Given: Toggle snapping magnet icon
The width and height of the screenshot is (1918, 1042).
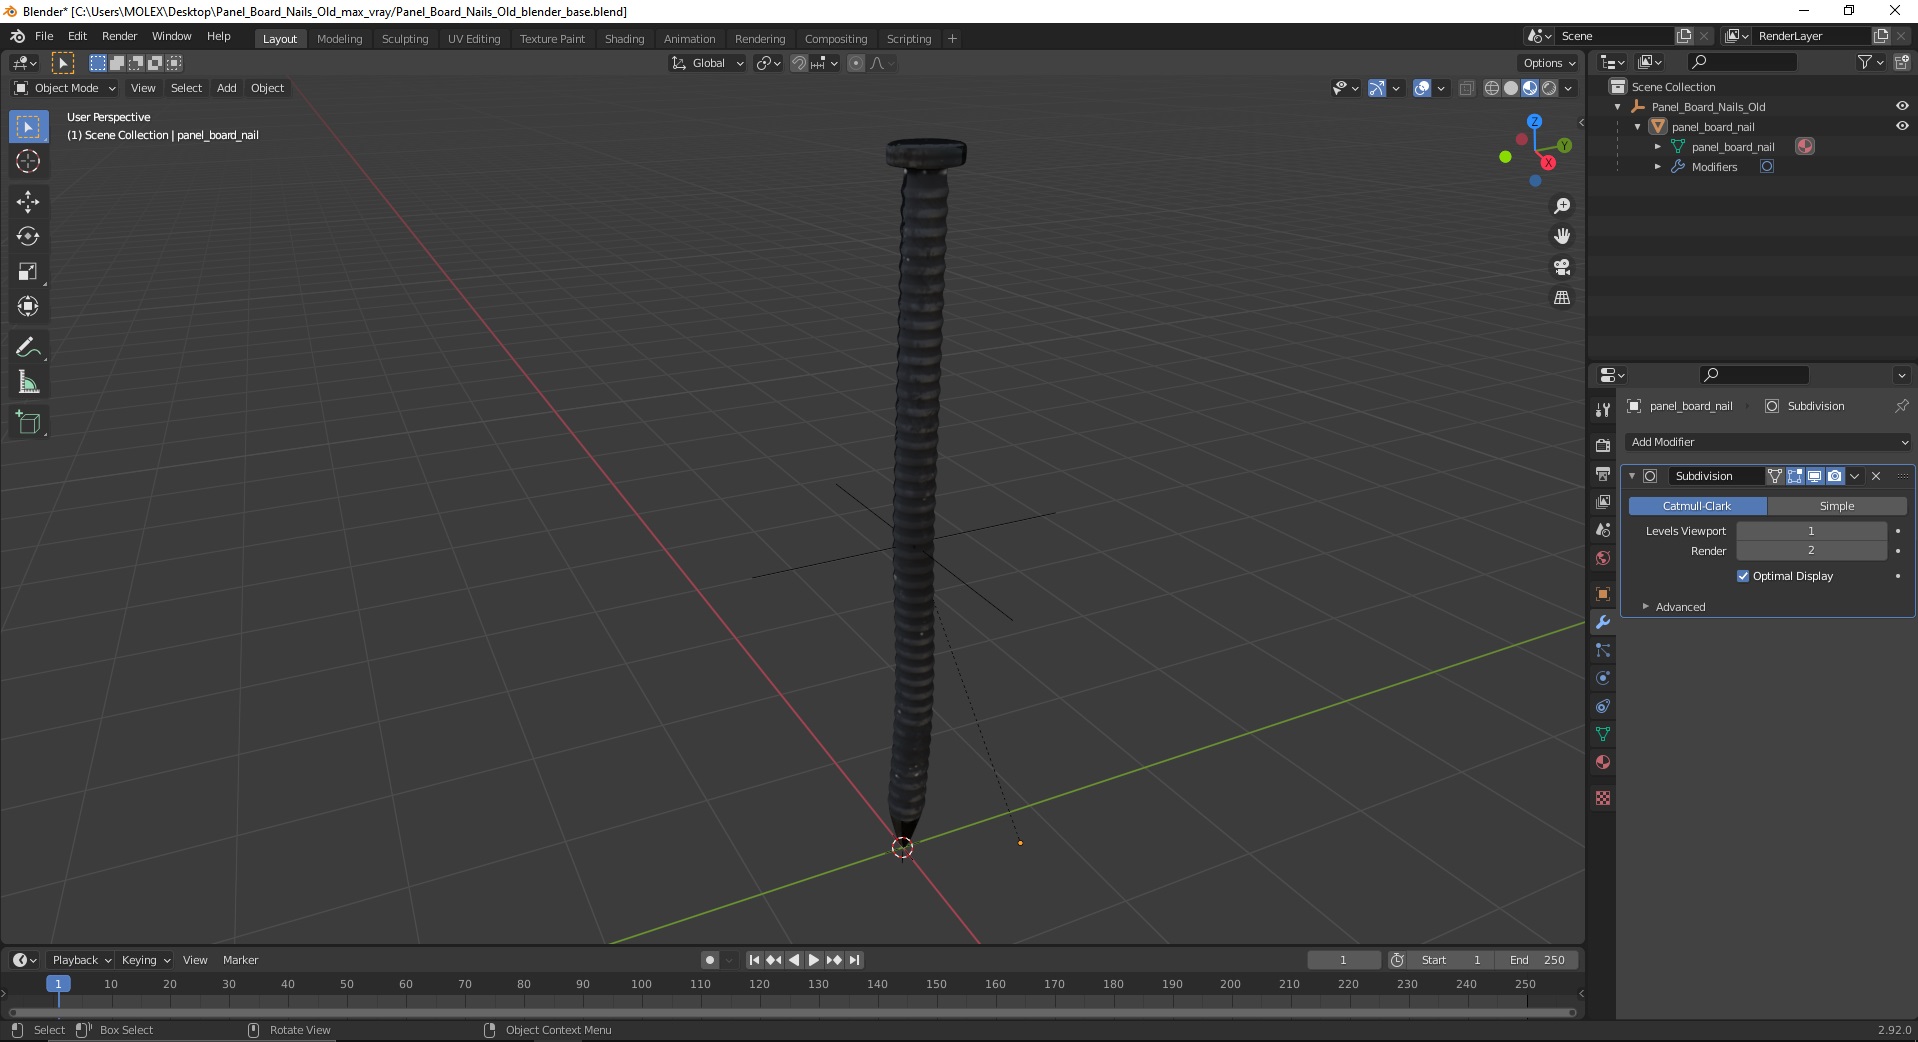Looking at the screenshot, I should pyautogui.click(x=798, y=63).
